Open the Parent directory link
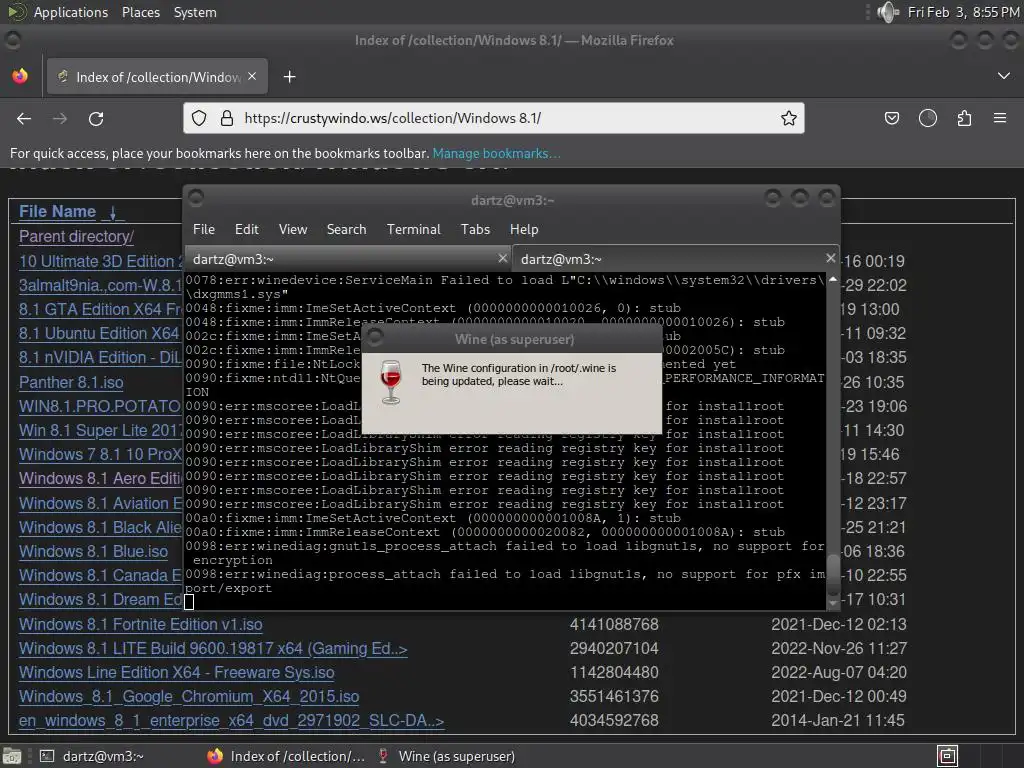This screenshot has height=768, width=1024. (76, 236)
